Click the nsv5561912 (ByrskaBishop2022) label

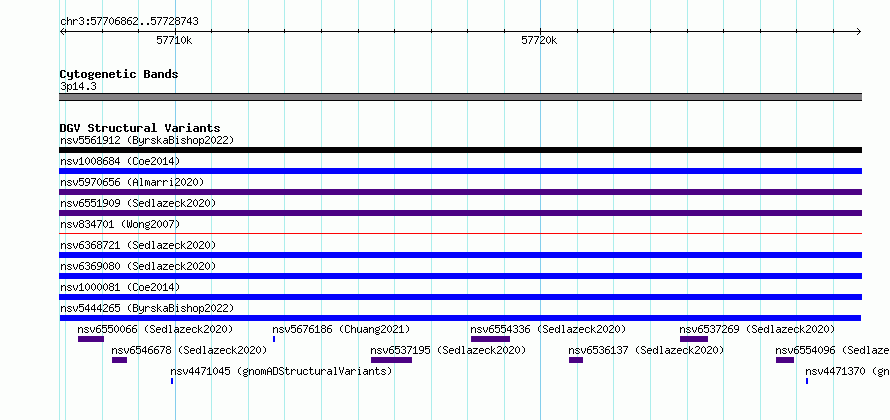pyautogui.click(x=147, y=140)
